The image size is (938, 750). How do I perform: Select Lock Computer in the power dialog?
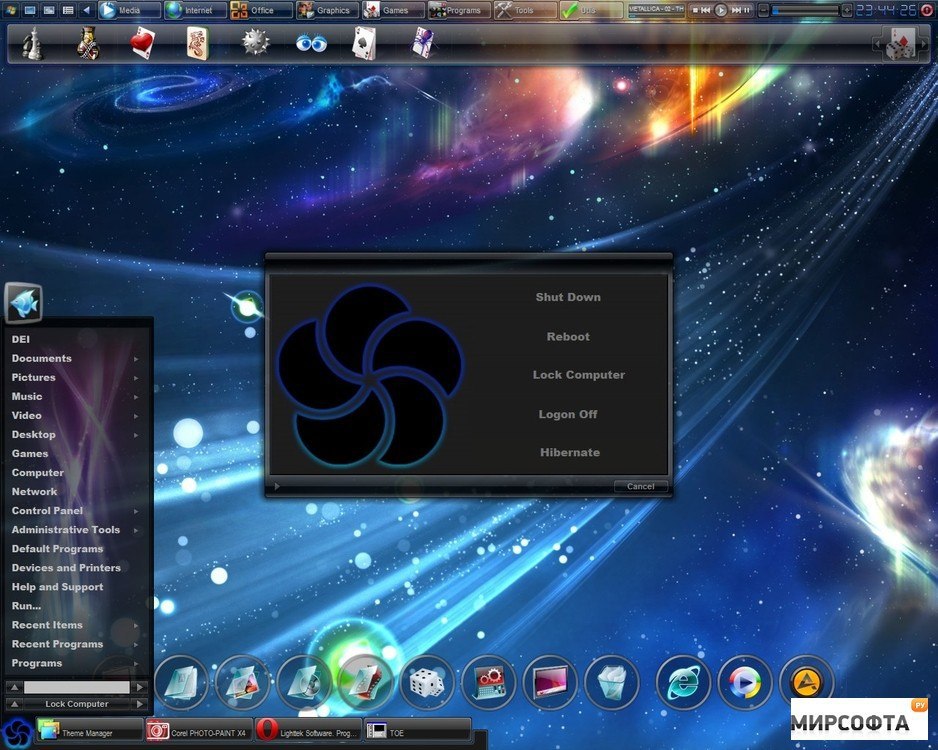(x=578, y=375)
